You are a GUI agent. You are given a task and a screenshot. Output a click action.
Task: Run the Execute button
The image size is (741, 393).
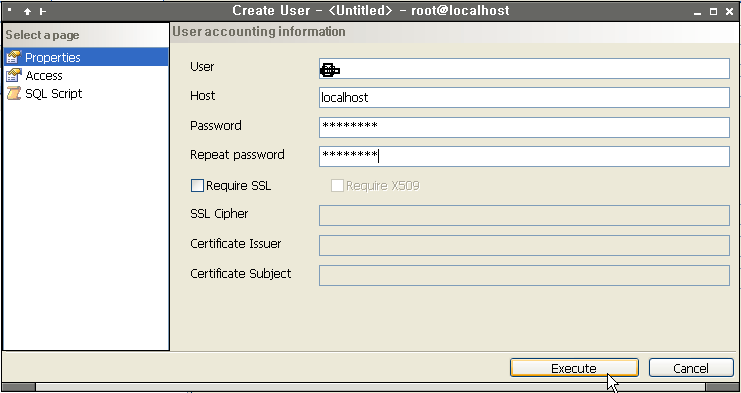point(574,368)
